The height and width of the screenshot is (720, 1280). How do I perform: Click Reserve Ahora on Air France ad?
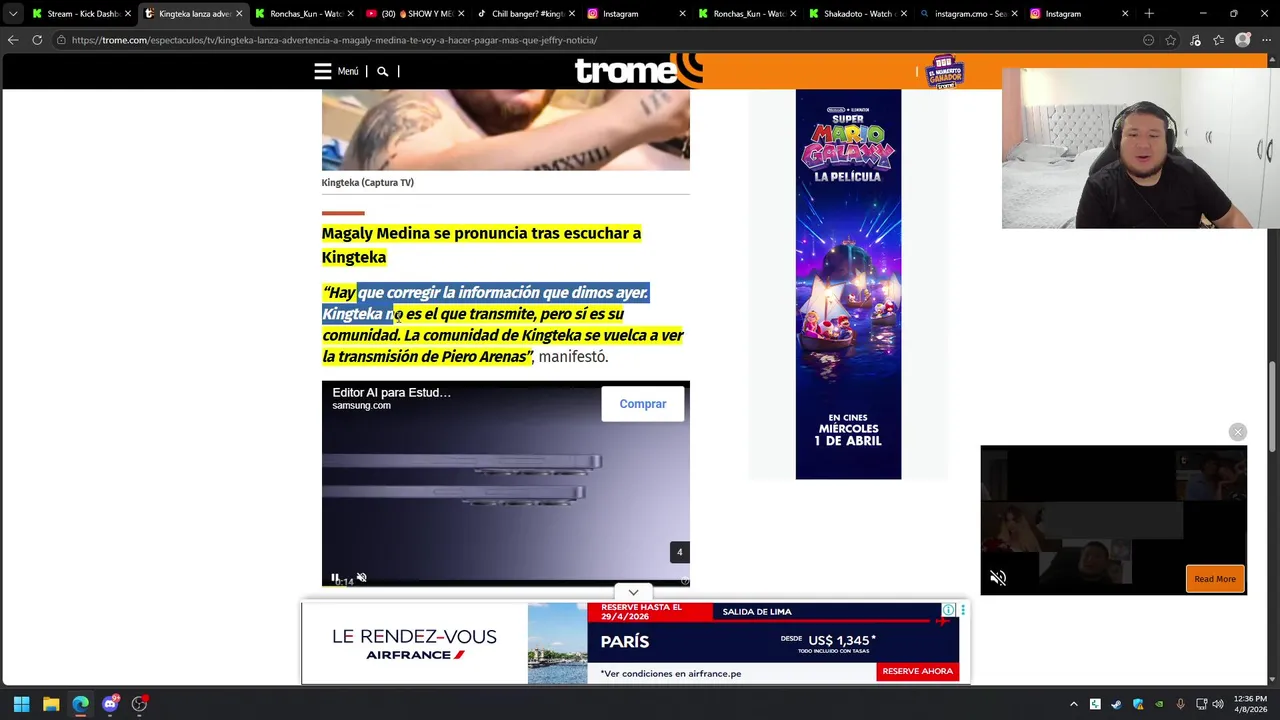(917, 671)
